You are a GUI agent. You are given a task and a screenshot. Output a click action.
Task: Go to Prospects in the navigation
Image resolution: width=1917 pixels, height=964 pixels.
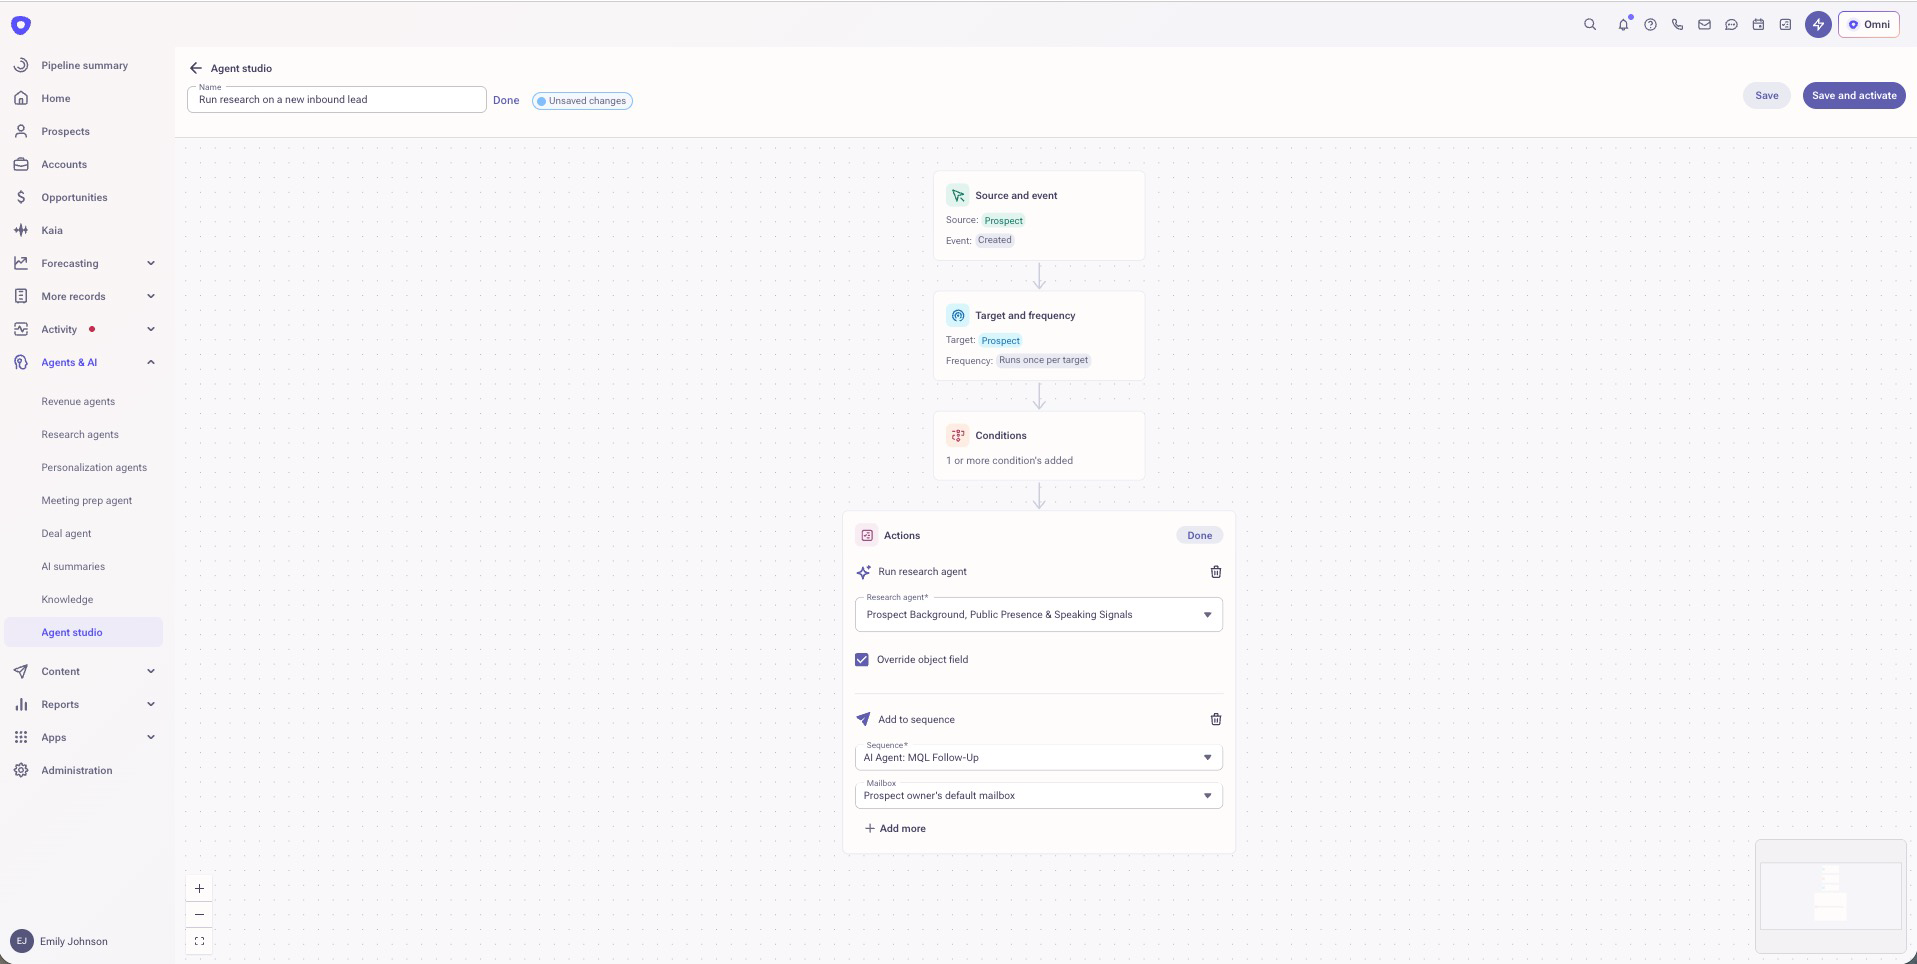65,131
